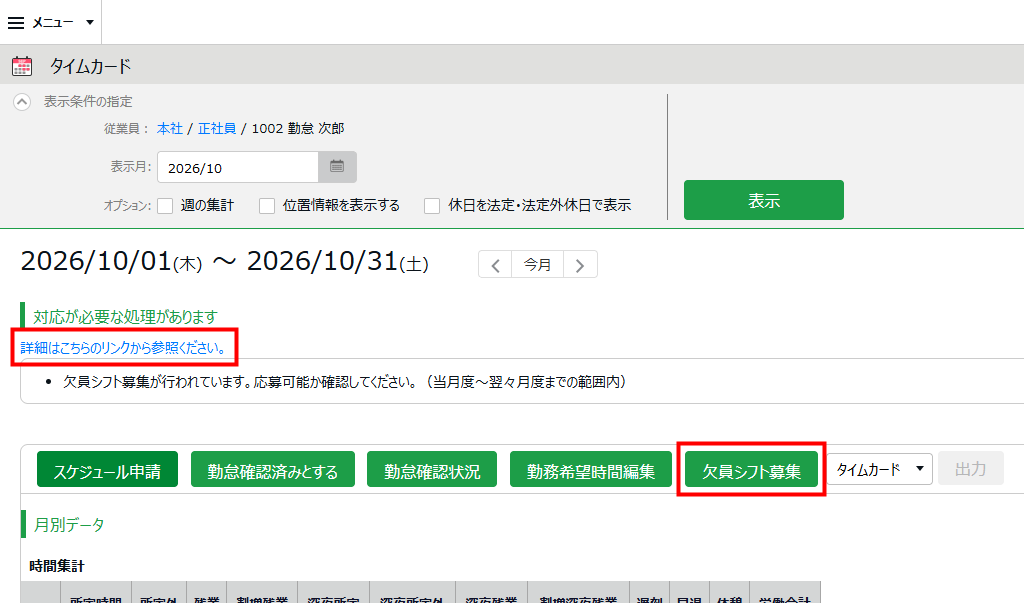The image size is (1024, 603).
Task: Click the date range heading 2026/10/01 ～ 2026/10/31
Action: [225, 263]
